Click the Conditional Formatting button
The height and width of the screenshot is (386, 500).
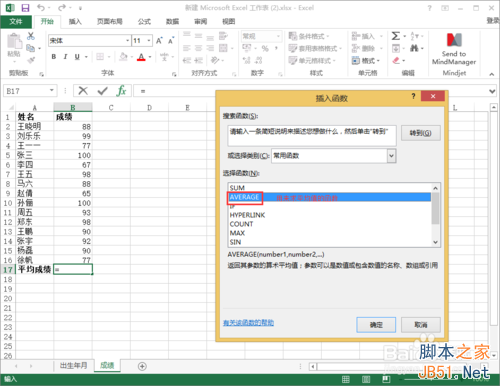coord(309,36)
